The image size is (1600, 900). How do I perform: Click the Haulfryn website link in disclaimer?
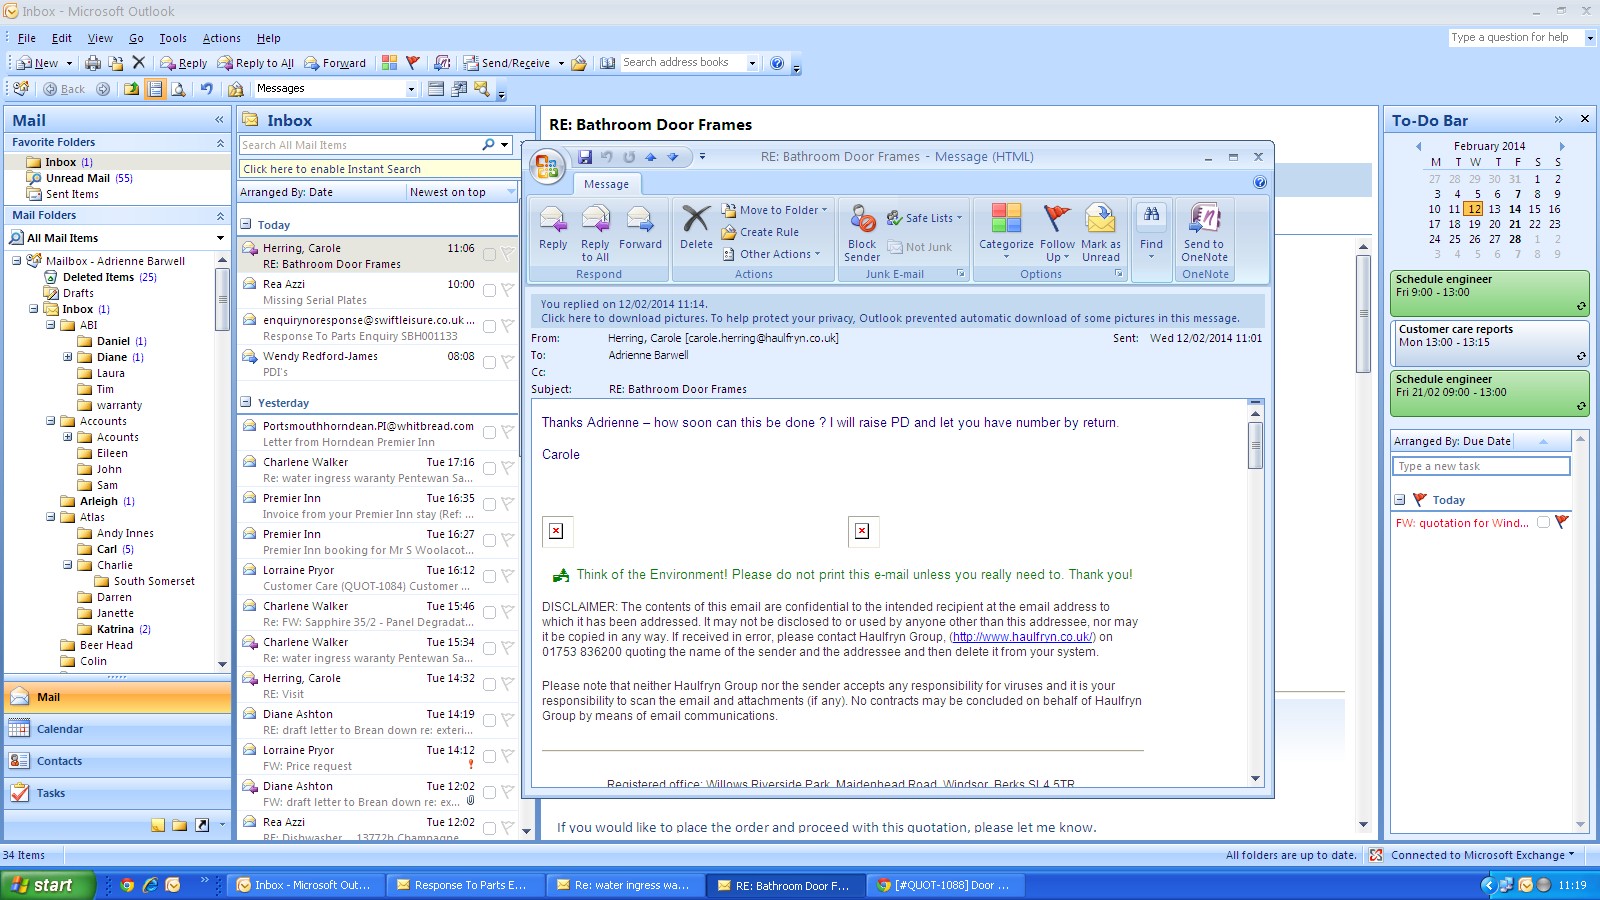[x=1022, y=637]
